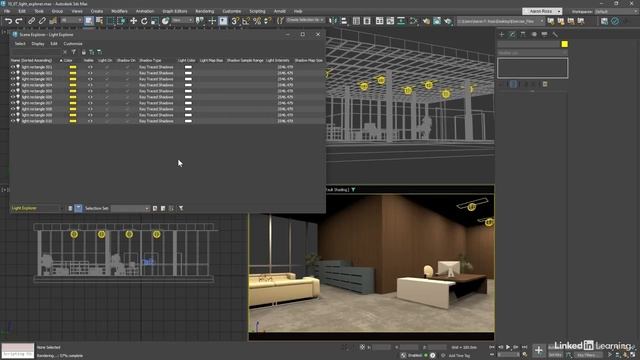Click the Light Explorer search input field

click(x=36, y=52)
